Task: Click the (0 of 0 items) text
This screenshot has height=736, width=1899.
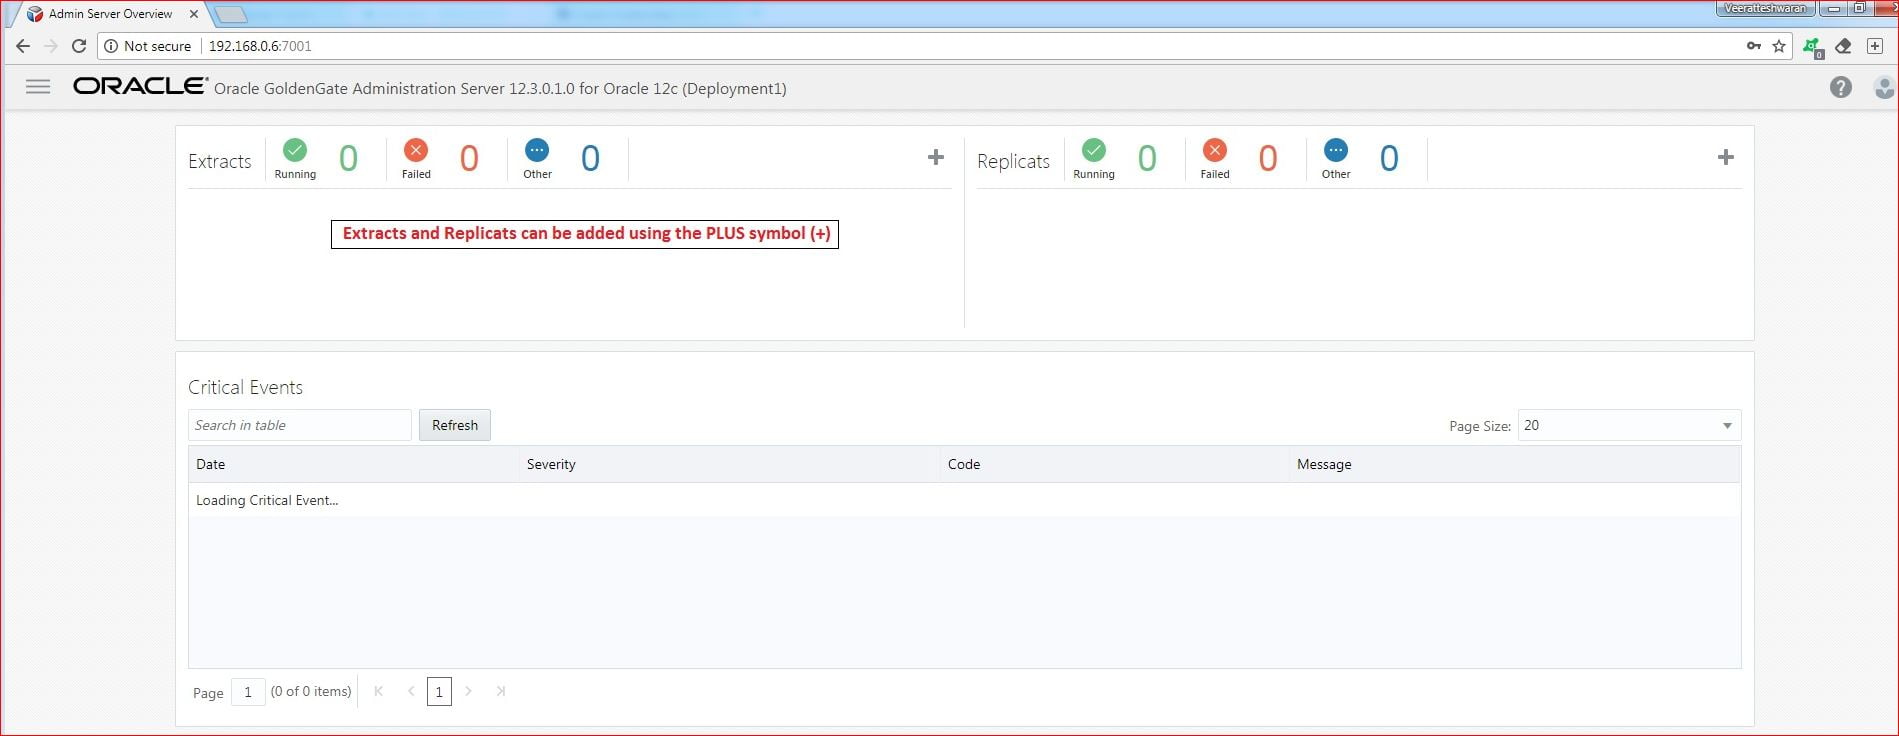Action: pos(311,691)
